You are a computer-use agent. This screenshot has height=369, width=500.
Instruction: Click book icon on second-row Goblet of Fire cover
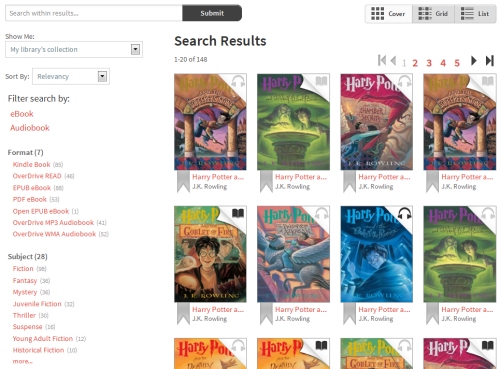coord(238,213)
